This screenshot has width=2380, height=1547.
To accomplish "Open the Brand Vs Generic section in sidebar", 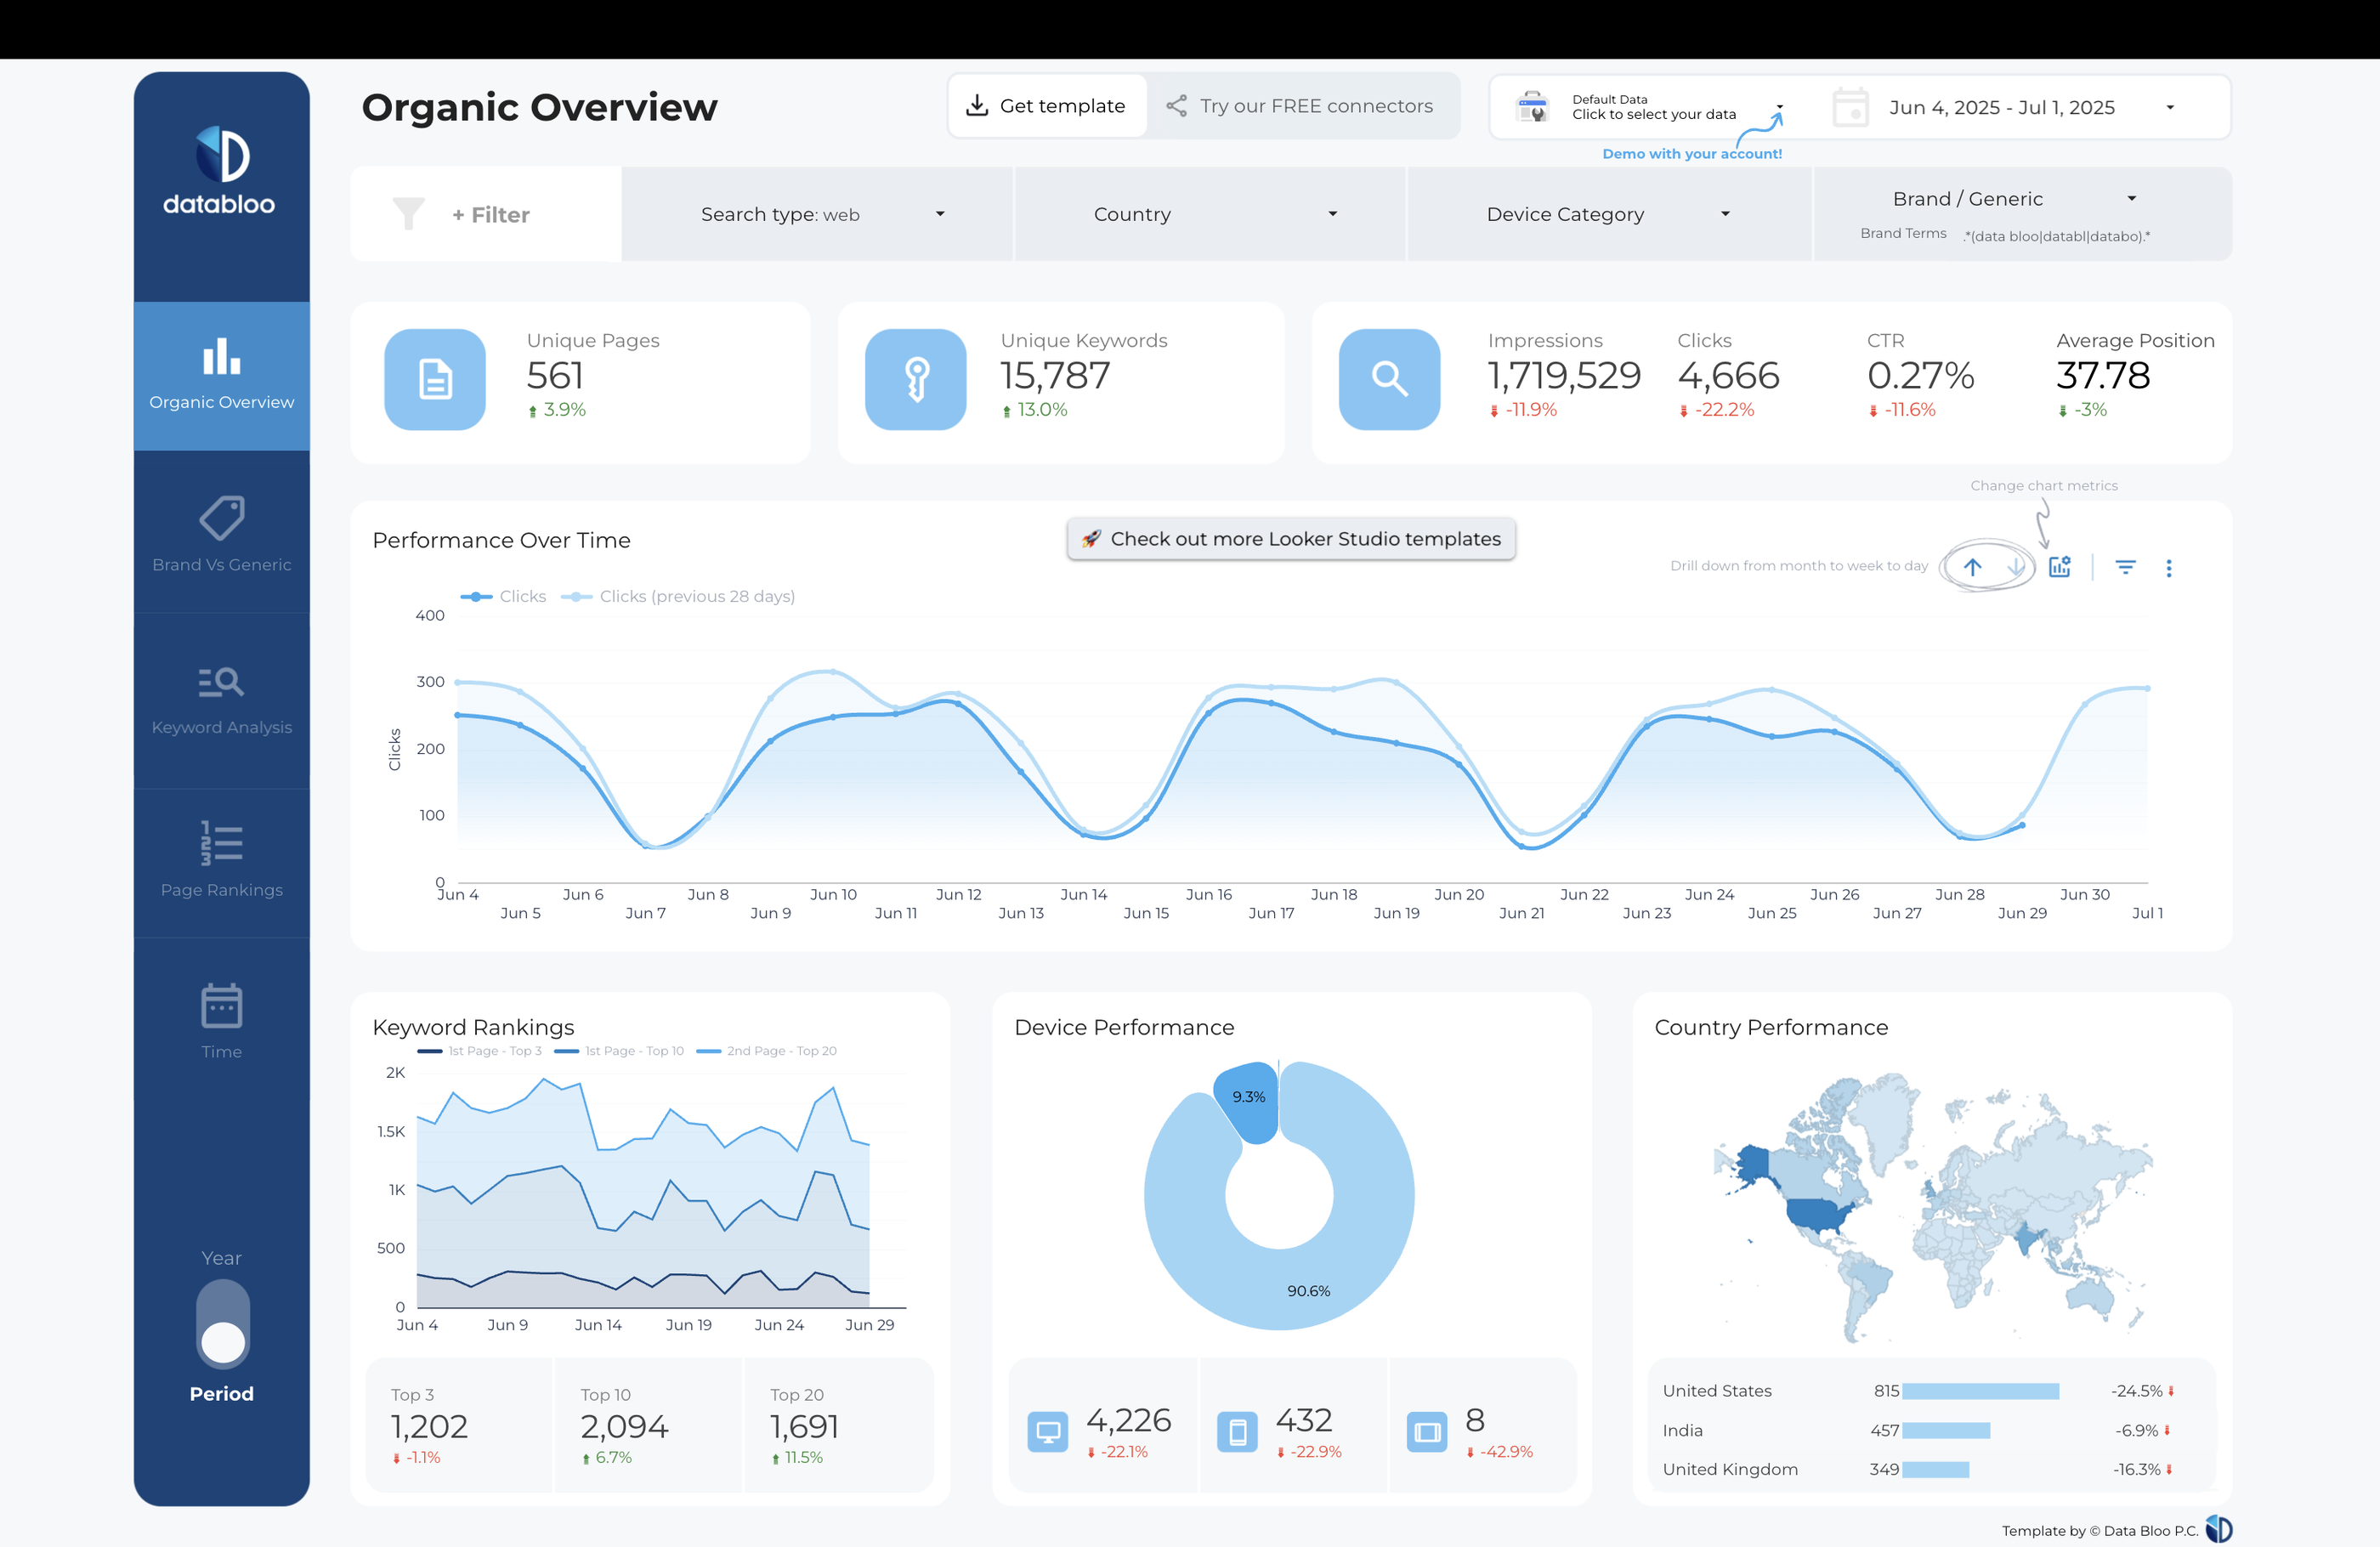I will [221, 533].
